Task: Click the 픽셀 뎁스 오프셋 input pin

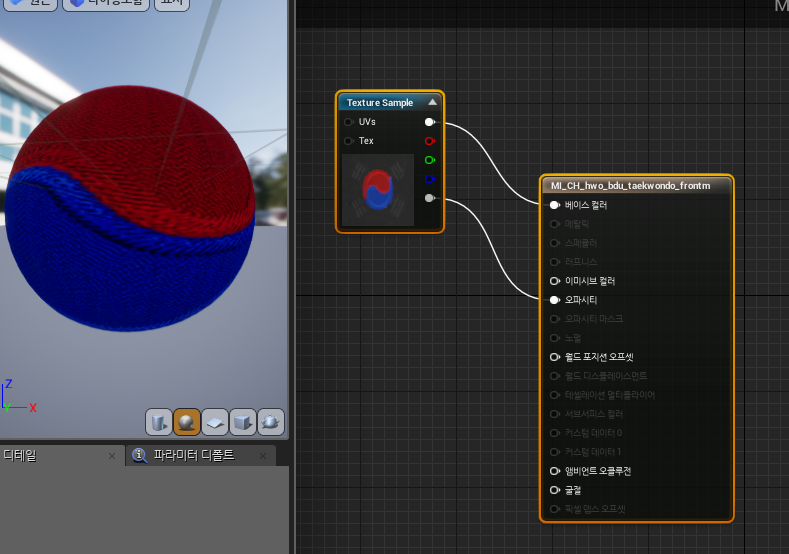Action: [555, 509]
